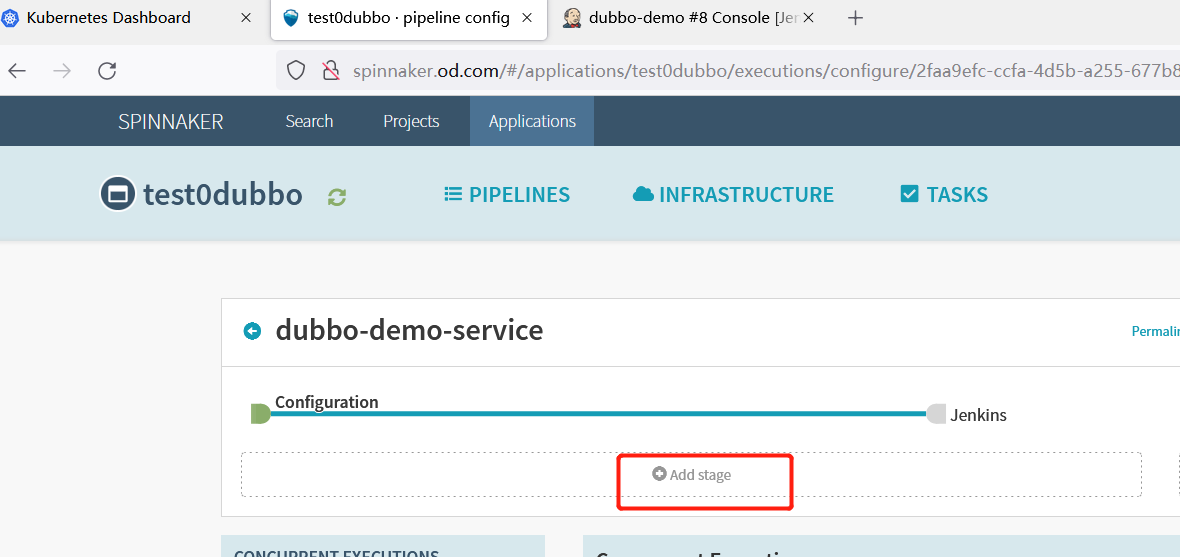Open the Search menu item
This screenshot has width=1180, height=557.
[x=309, y=121]
